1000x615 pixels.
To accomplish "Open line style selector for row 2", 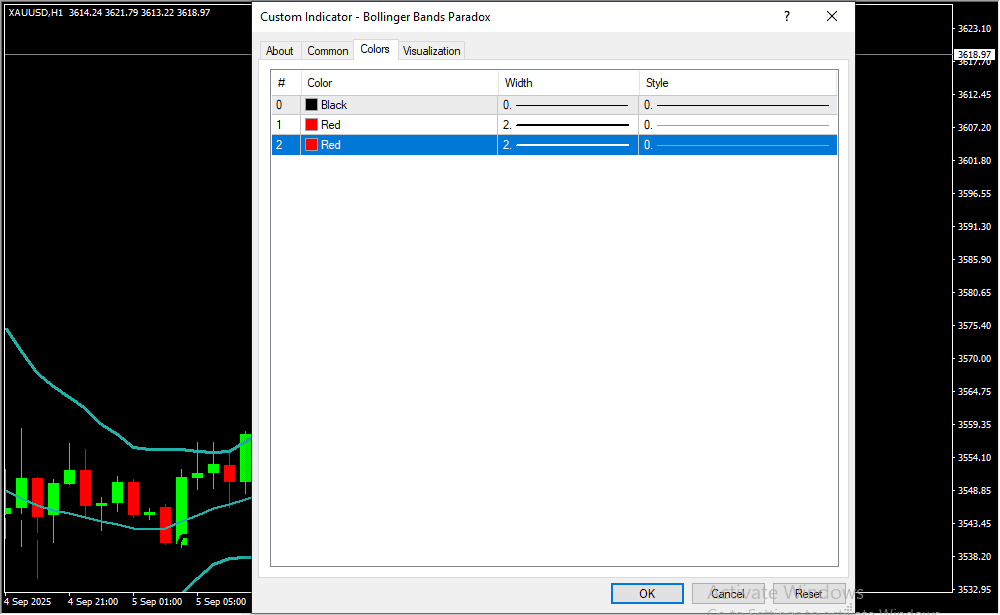I will coord(737,145).
